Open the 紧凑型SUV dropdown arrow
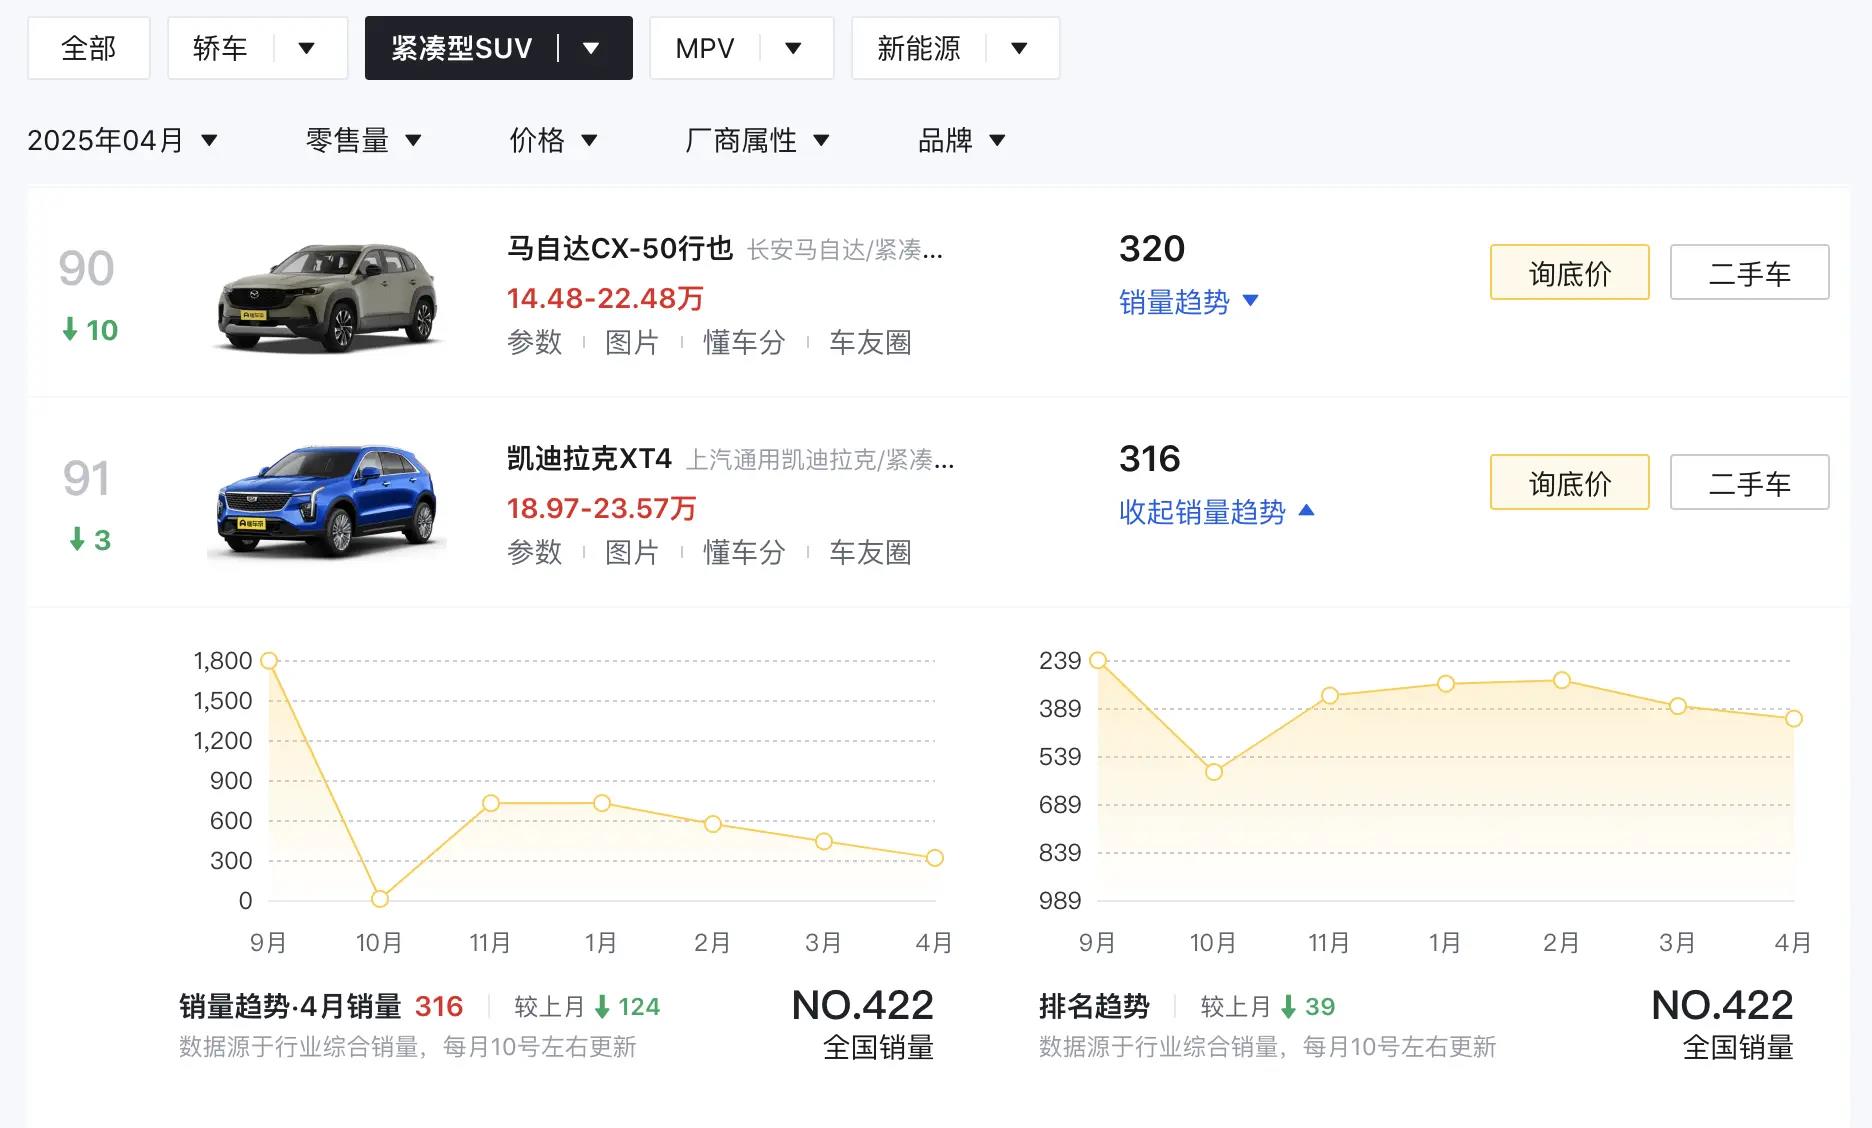This screenshot has width=1872, height=1128. click(x=591, y=48)
